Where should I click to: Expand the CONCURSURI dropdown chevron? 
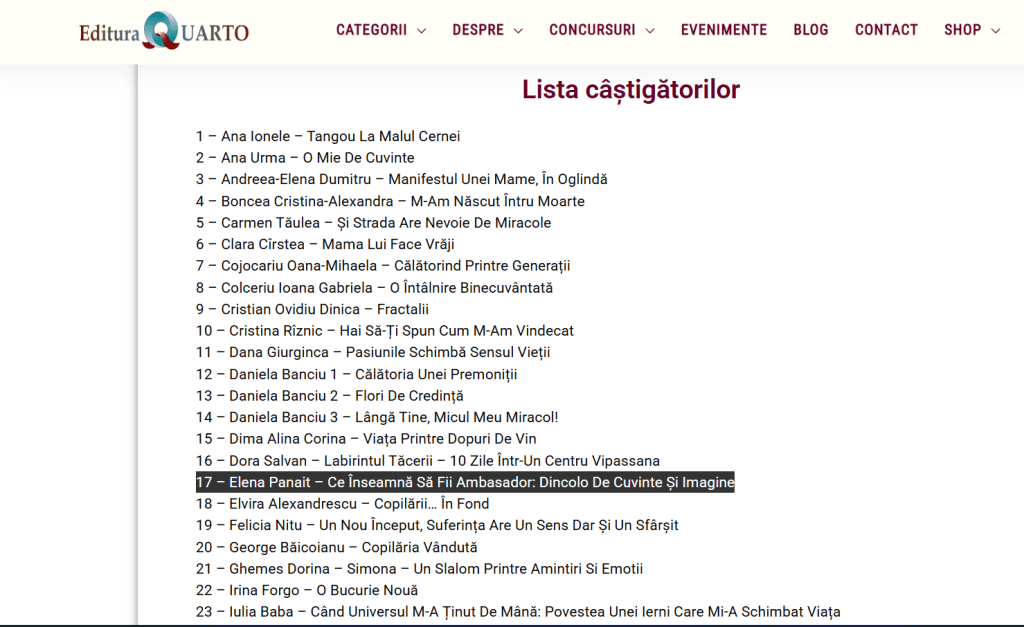pyautogui.click(x=650, y=31)
